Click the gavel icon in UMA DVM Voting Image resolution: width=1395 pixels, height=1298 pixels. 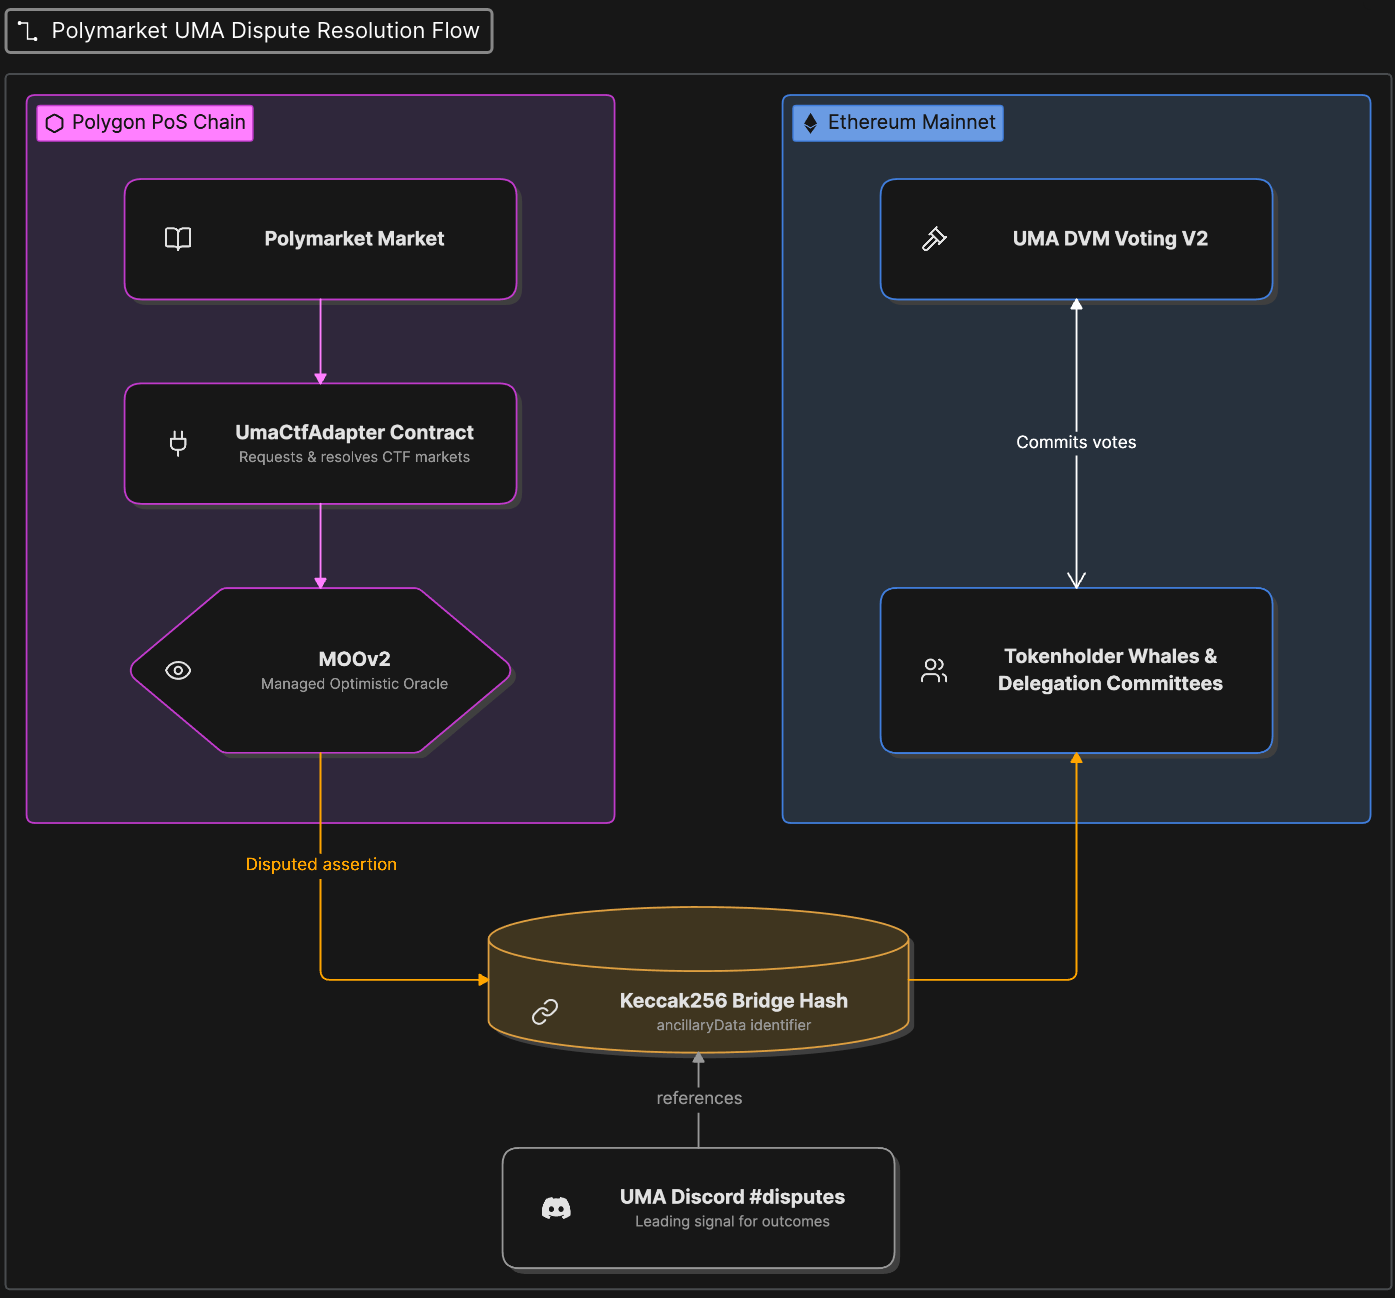934,239
